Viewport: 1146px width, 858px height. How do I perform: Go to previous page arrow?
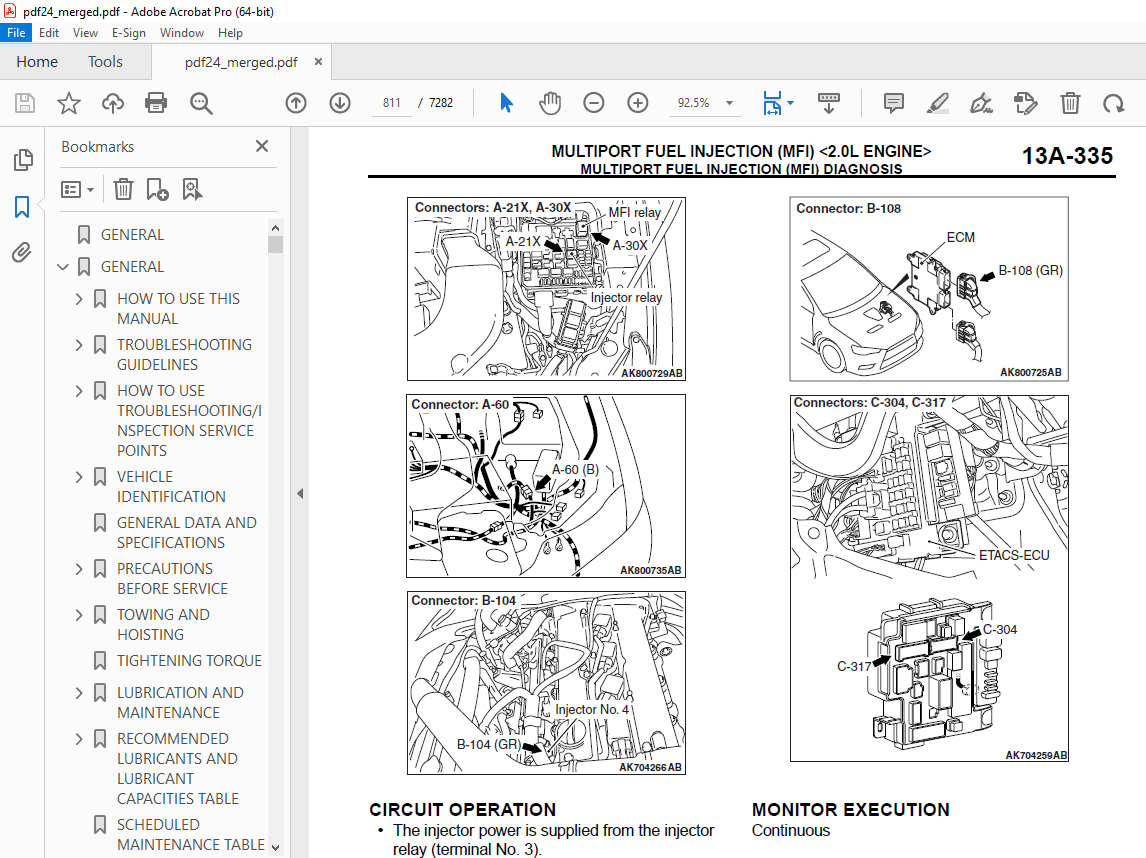pyautogui.click(x=296, y=103)
